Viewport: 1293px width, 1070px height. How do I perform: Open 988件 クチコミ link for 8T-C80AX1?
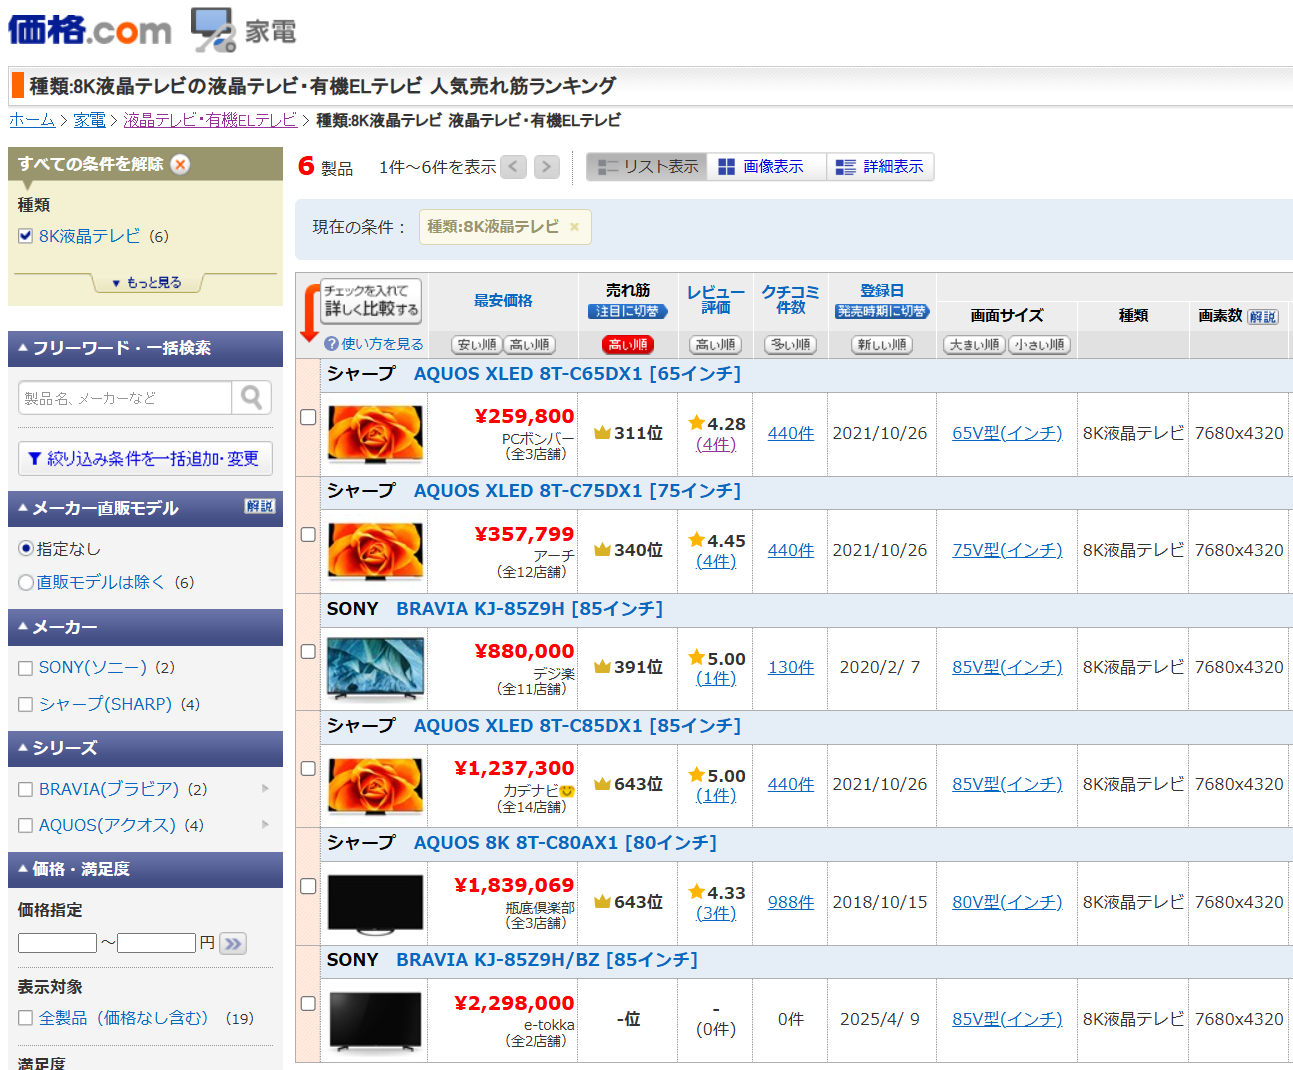point(791,902)
